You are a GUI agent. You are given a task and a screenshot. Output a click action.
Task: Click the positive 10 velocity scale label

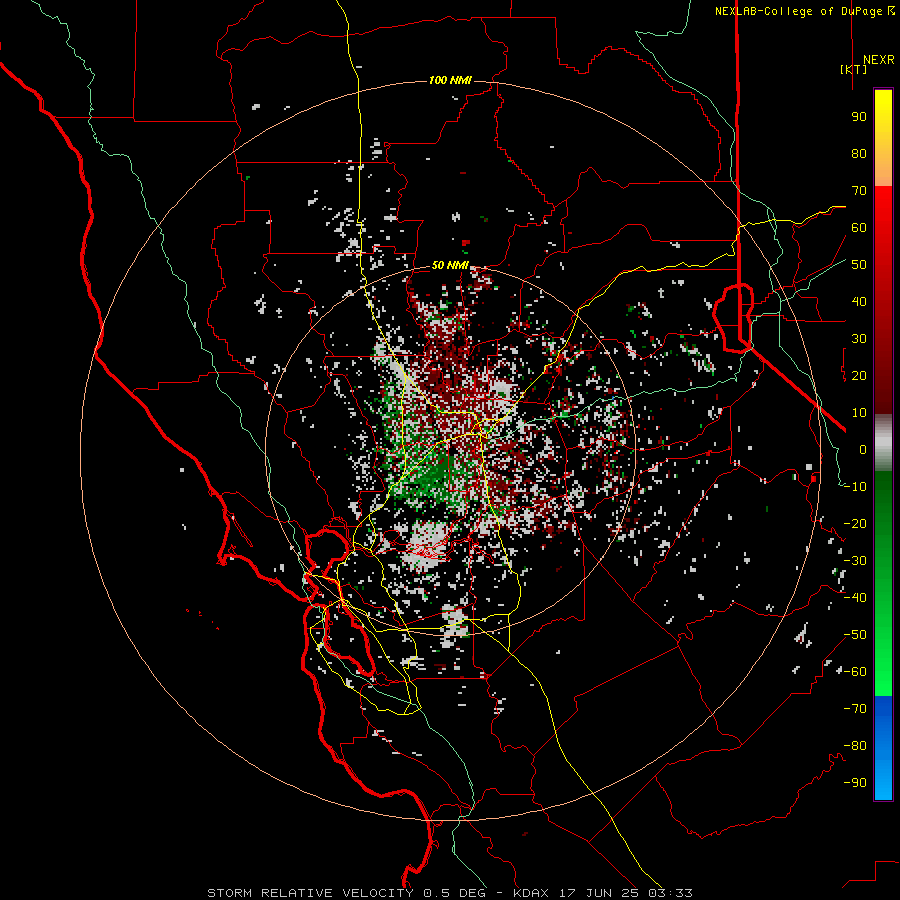click(x=859, y=413)
